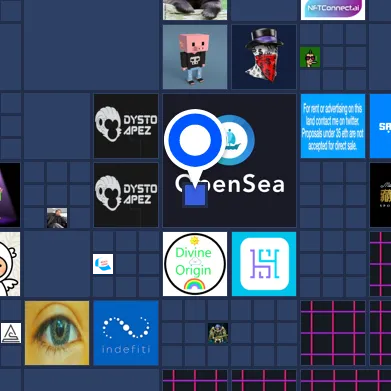Select the lower Dysto Apez land tile

pos(126,195)
